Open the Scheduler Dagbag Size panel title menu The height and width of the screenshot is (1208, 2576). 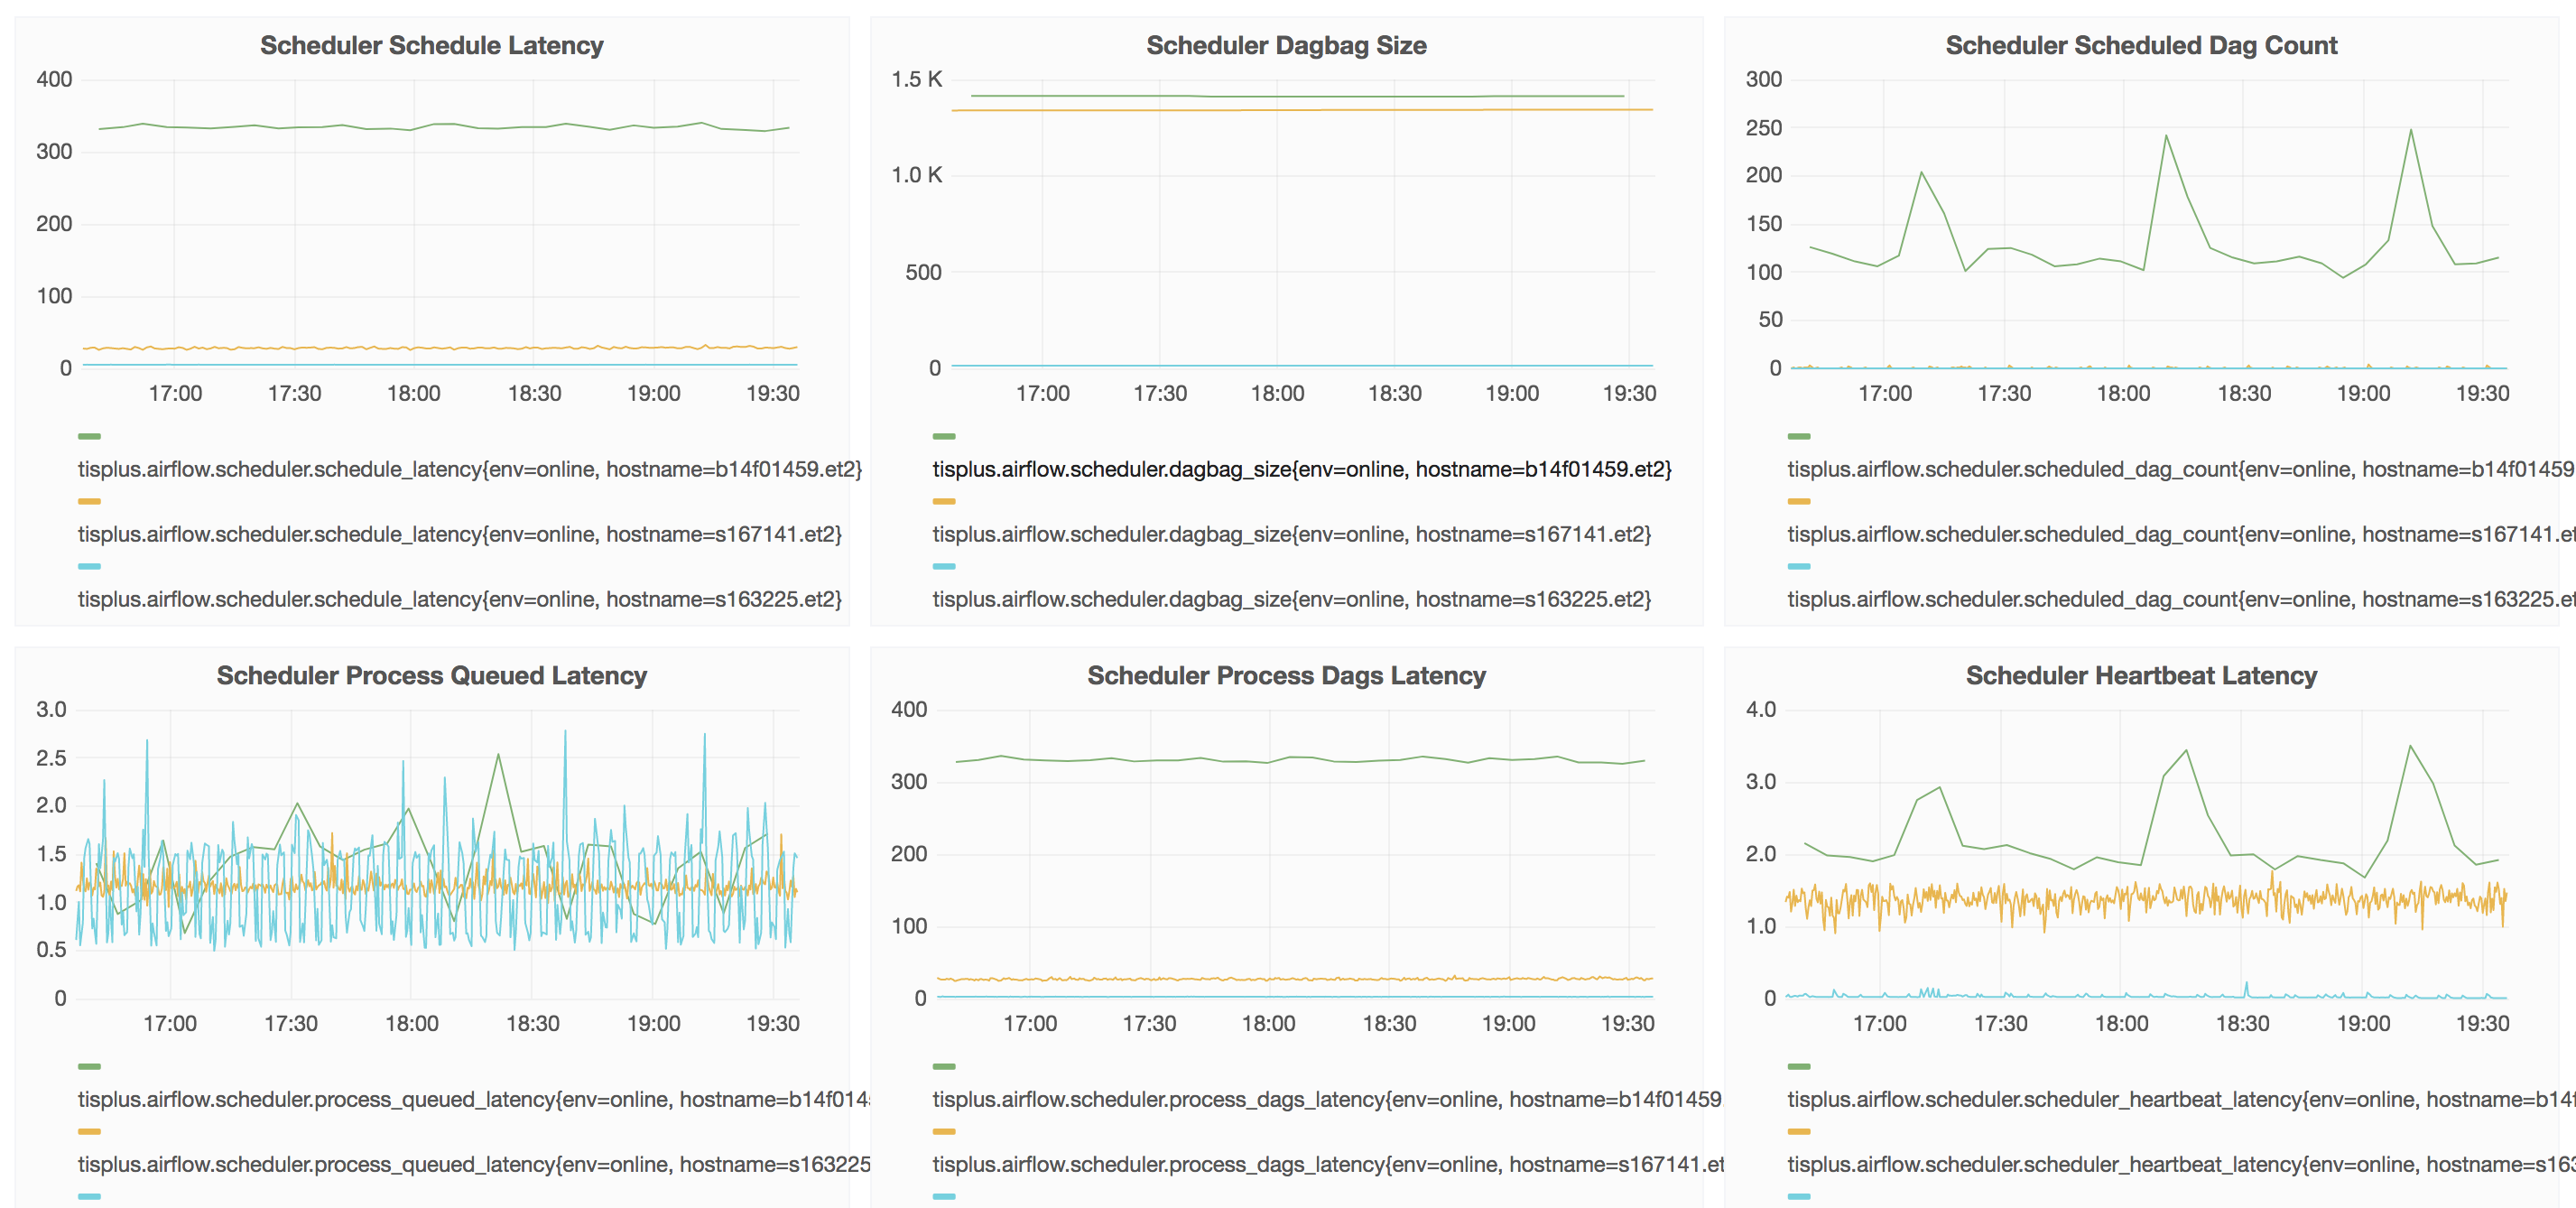(x=1286, y=45)
